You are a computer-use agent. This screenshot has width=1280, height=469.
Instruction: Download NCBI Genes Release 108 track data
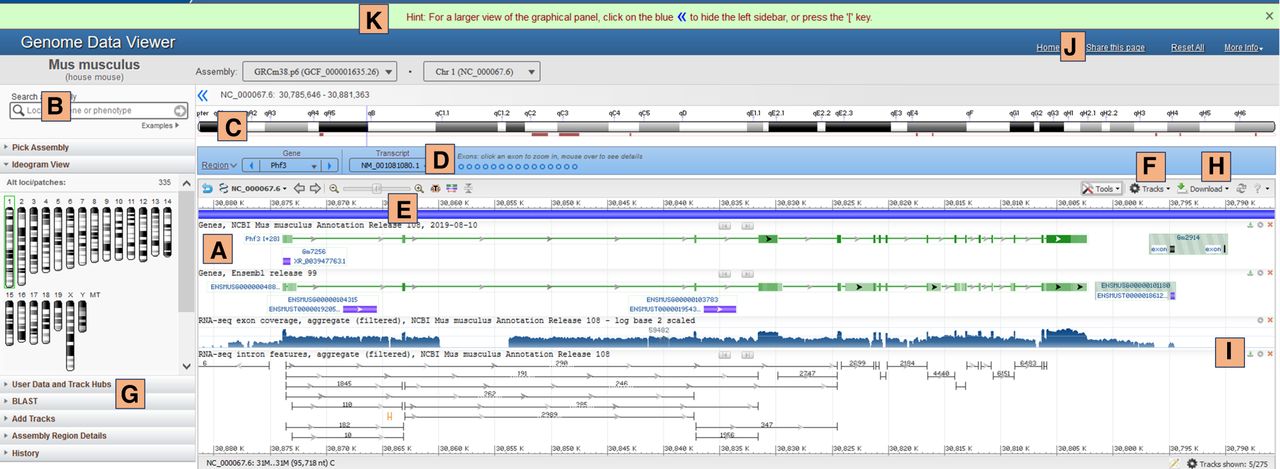[1250, 225]
